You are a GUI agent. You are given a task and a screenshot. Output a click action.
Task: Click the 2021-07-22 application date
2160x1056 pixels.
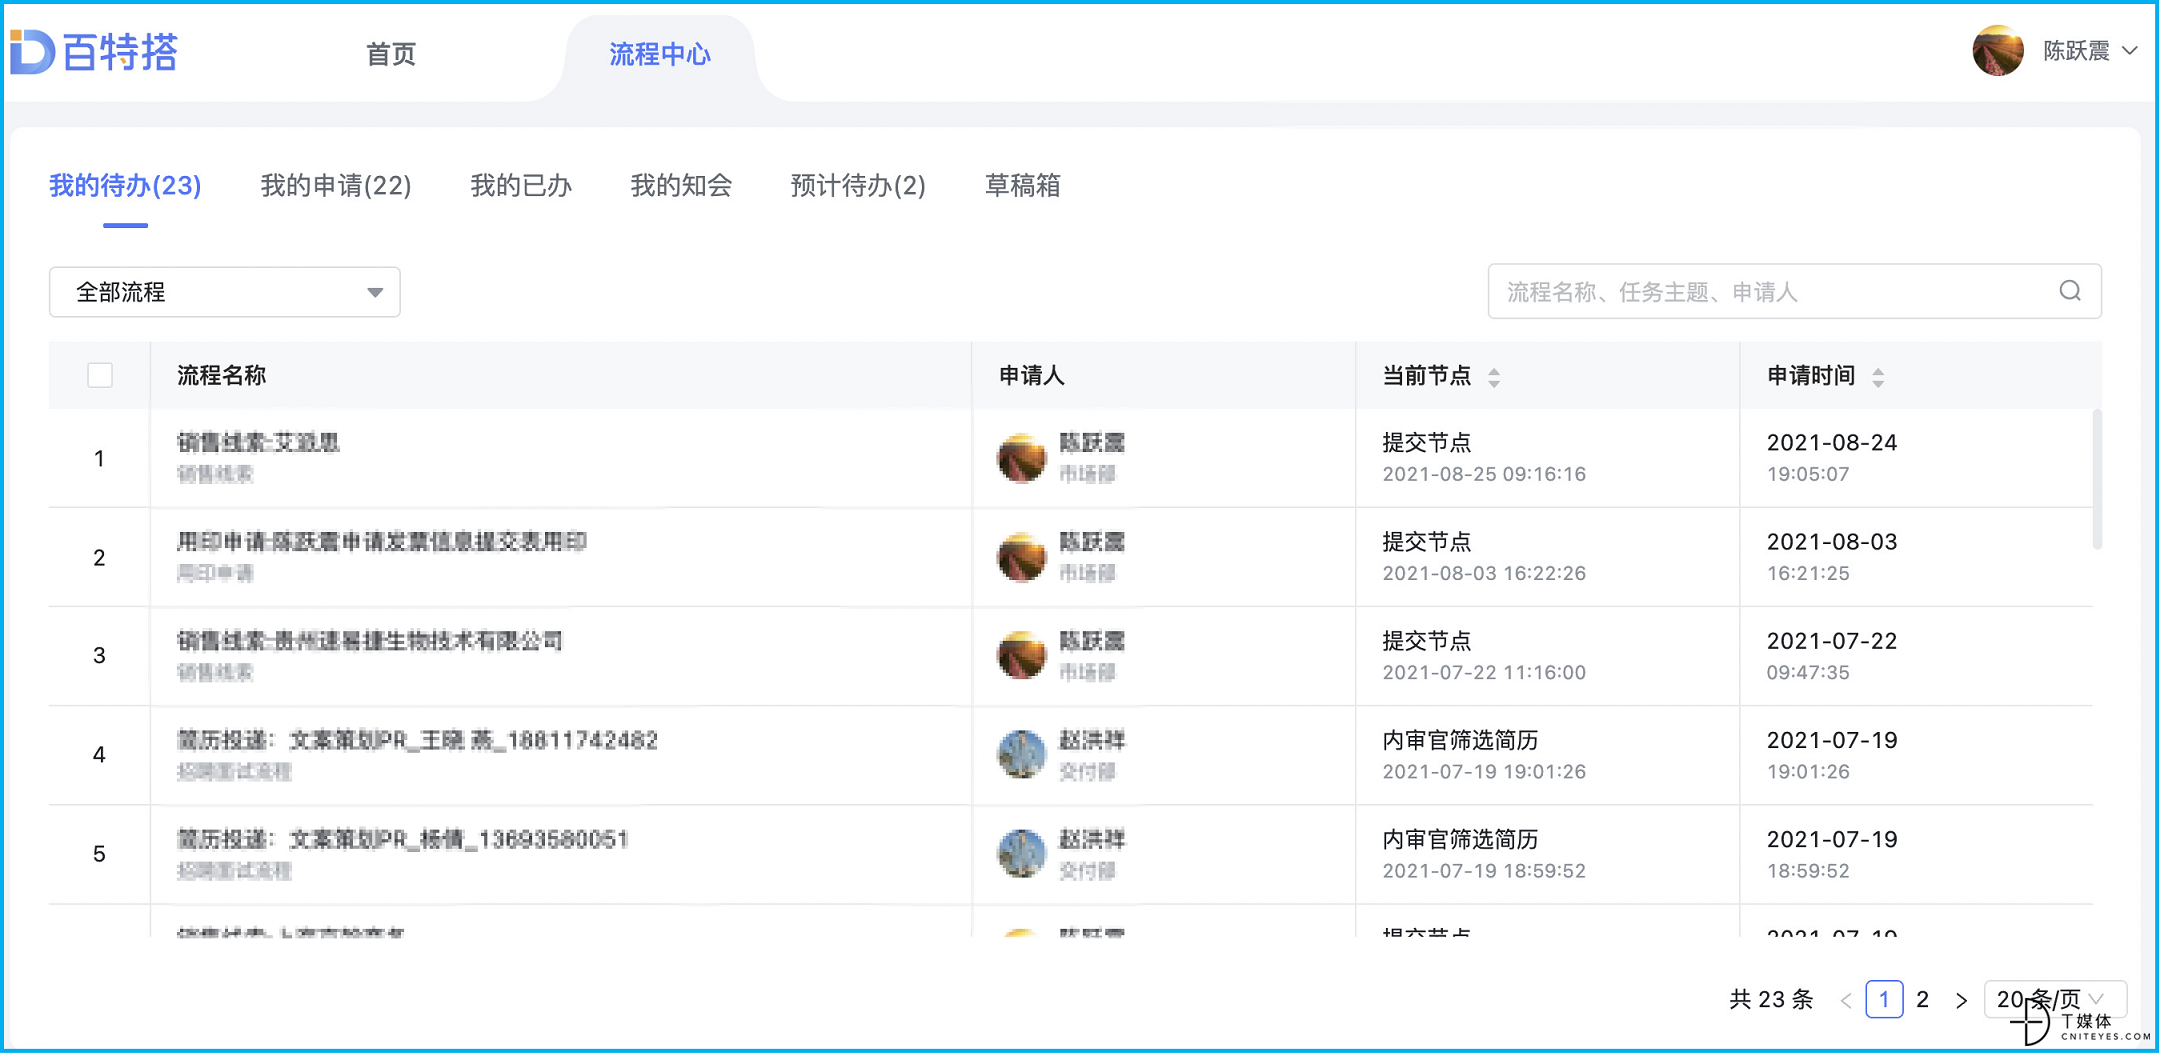point(1832,640)
